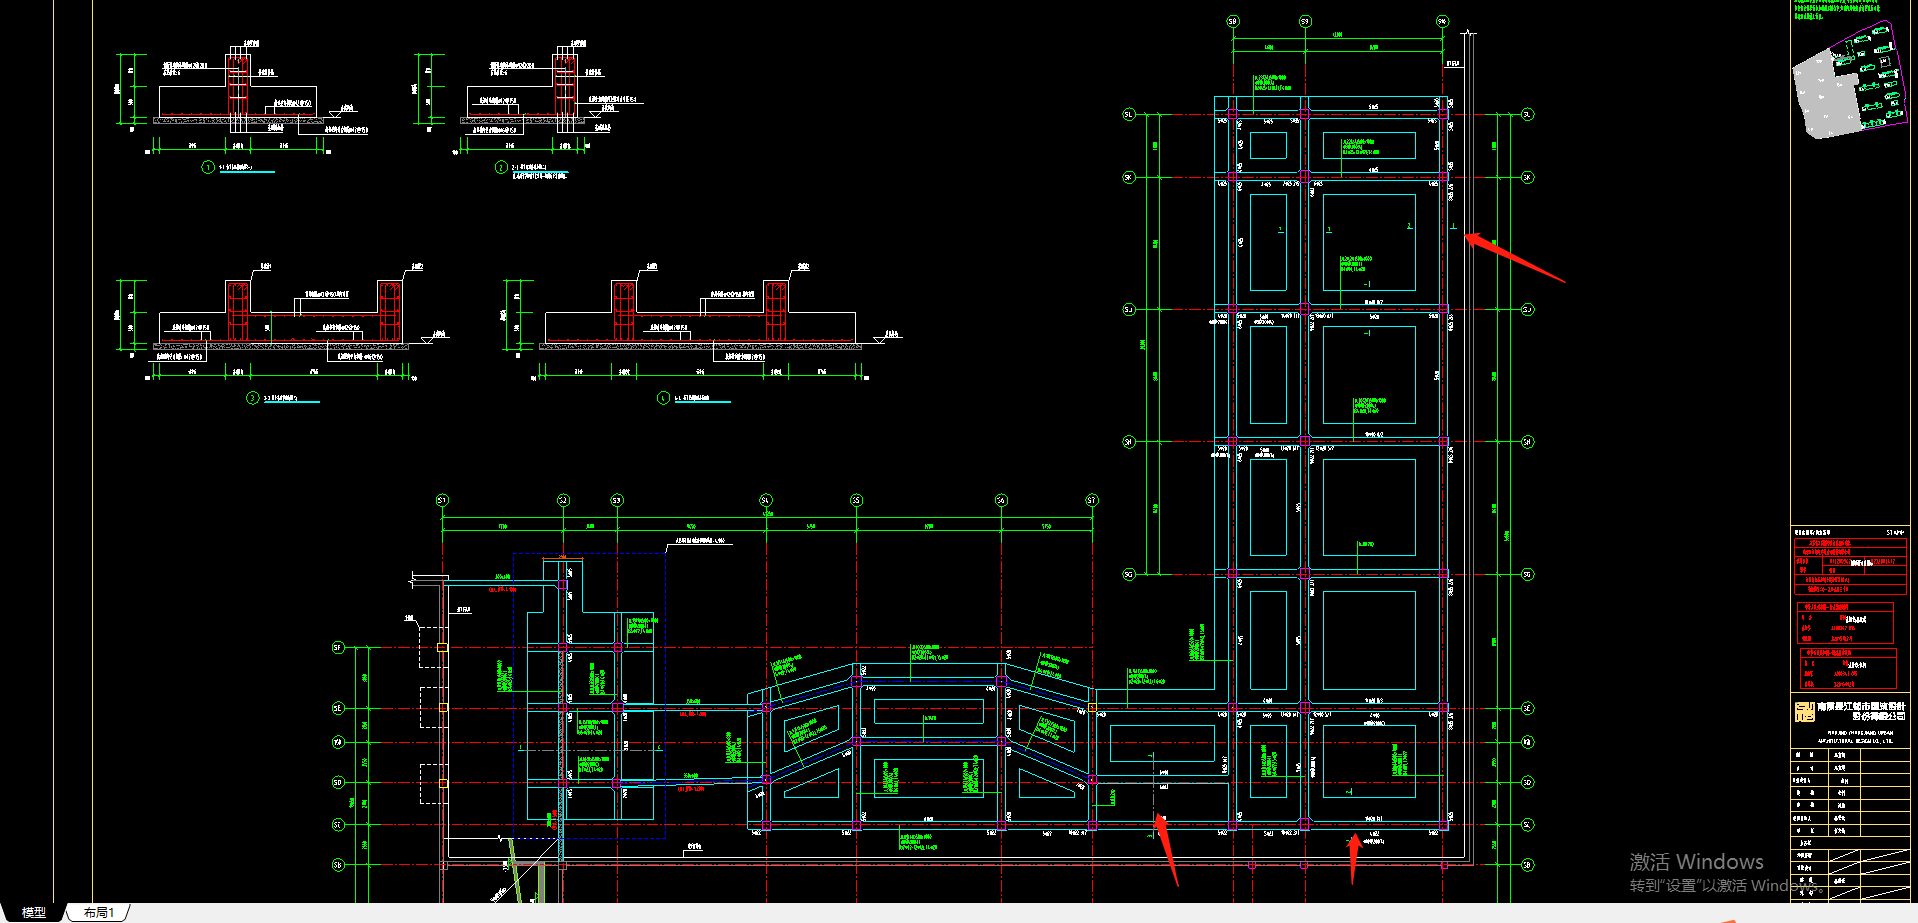Click grid axis bubble S4
1918x923 pixels.
pyautogui.click(x=766, y=500)
